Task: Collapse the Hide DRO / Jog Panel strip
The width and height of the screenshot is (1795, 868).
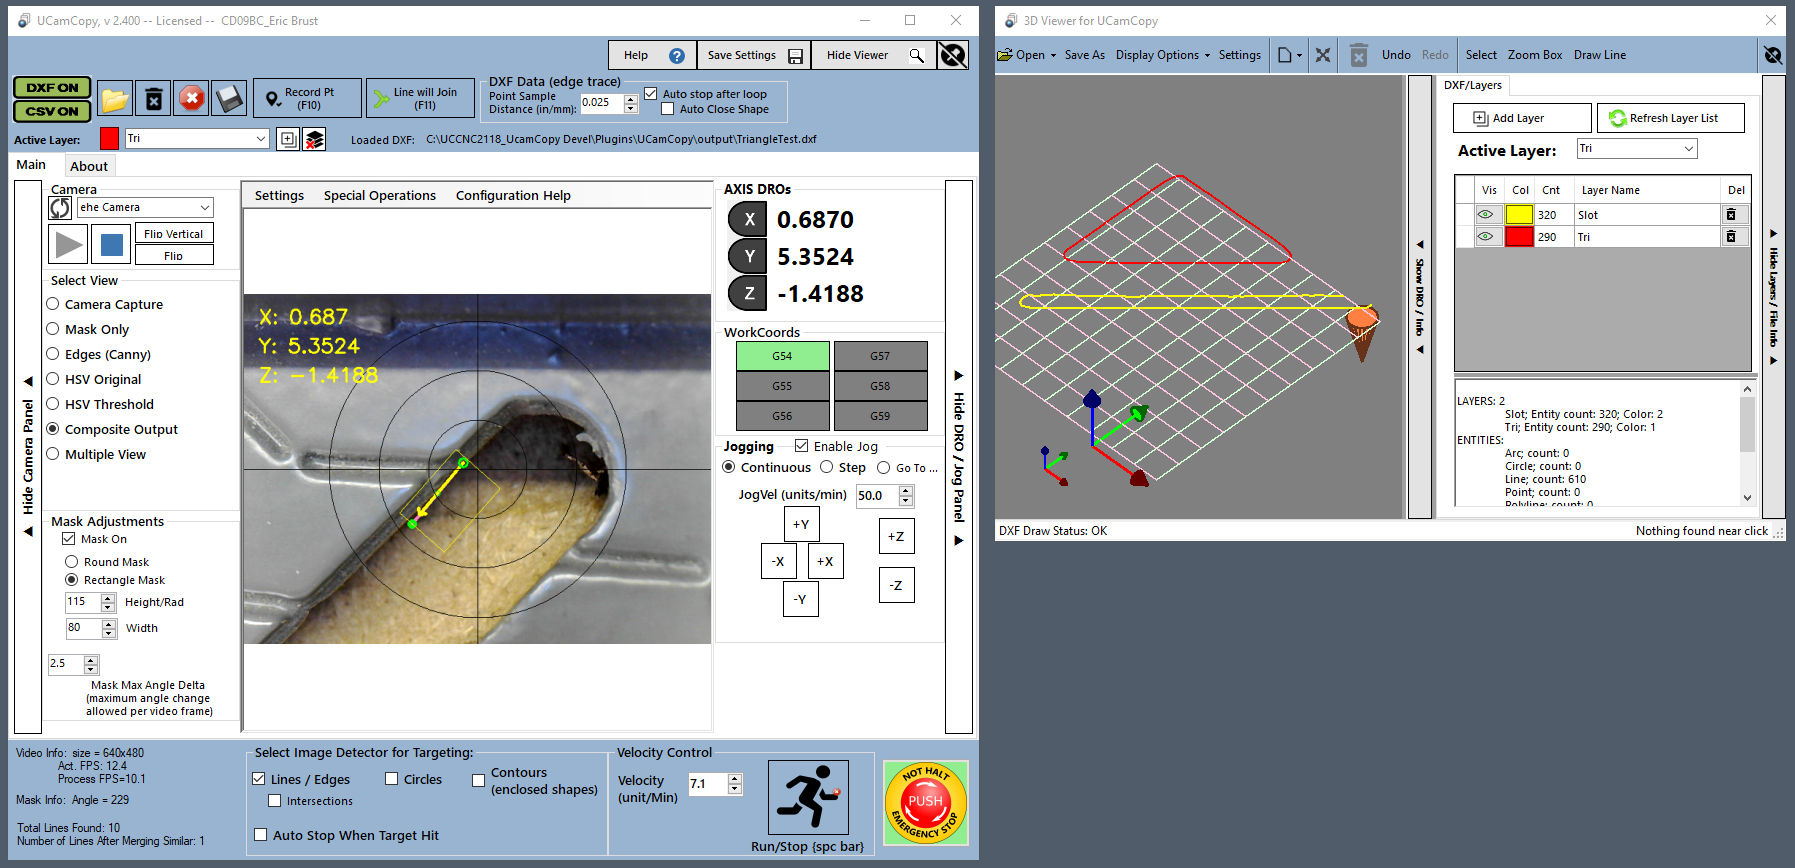Action: tap(959, 457)
